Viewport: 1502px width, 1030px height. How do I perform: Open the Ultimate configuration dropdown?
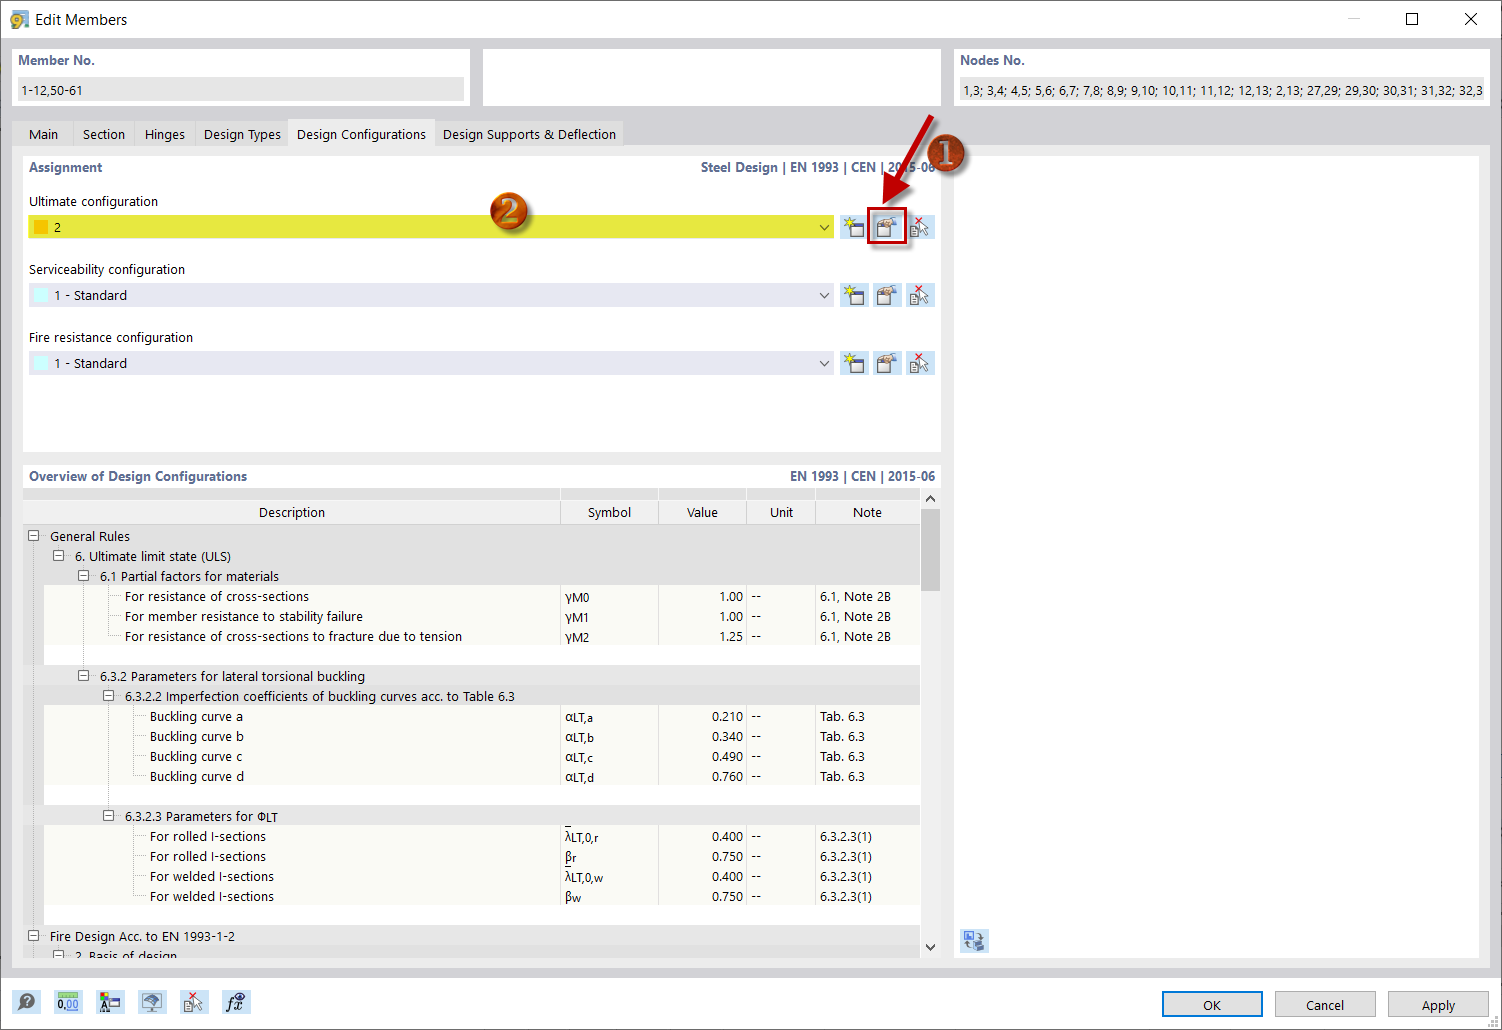point(823,226)
